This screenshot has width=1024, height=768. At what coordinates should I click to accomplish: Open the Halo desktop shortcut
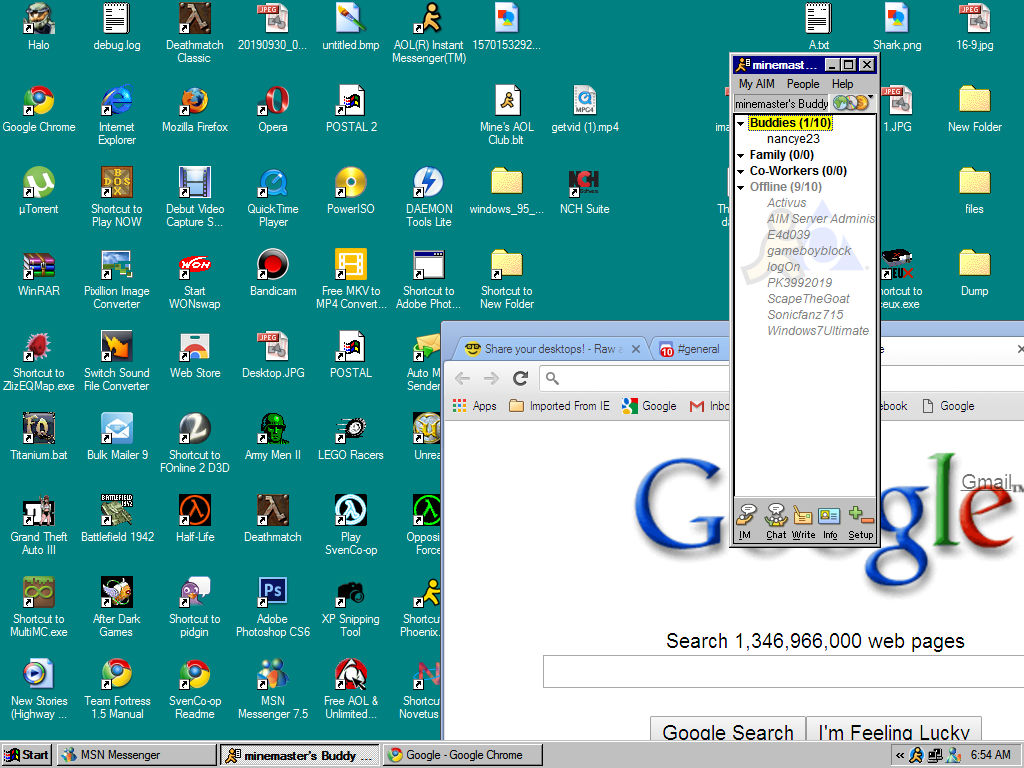pyautogui.click(x=39, y=27)
